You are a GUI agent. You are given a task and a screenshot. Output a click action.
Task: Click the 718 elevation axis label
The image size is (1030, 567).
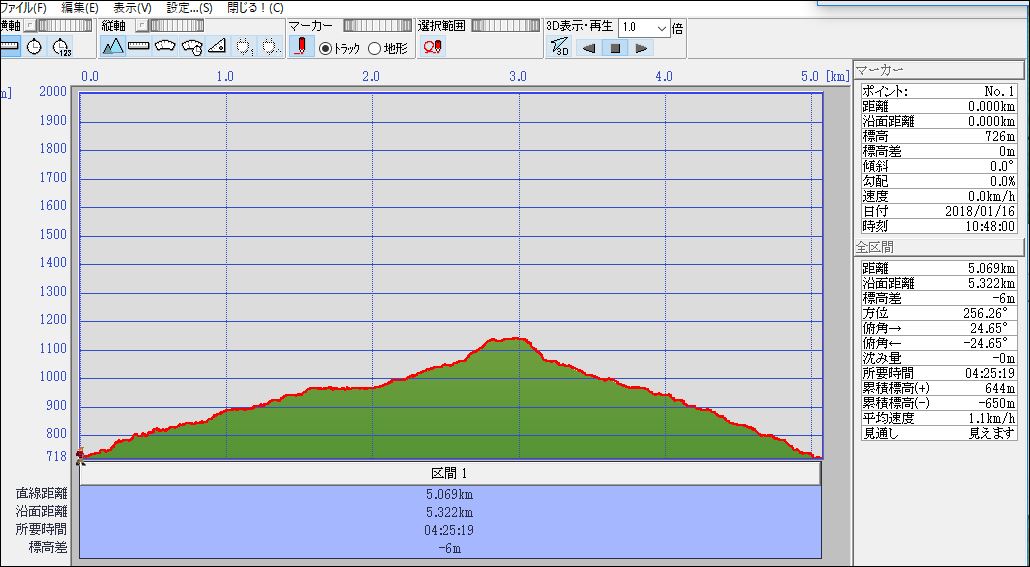(57, 457)
